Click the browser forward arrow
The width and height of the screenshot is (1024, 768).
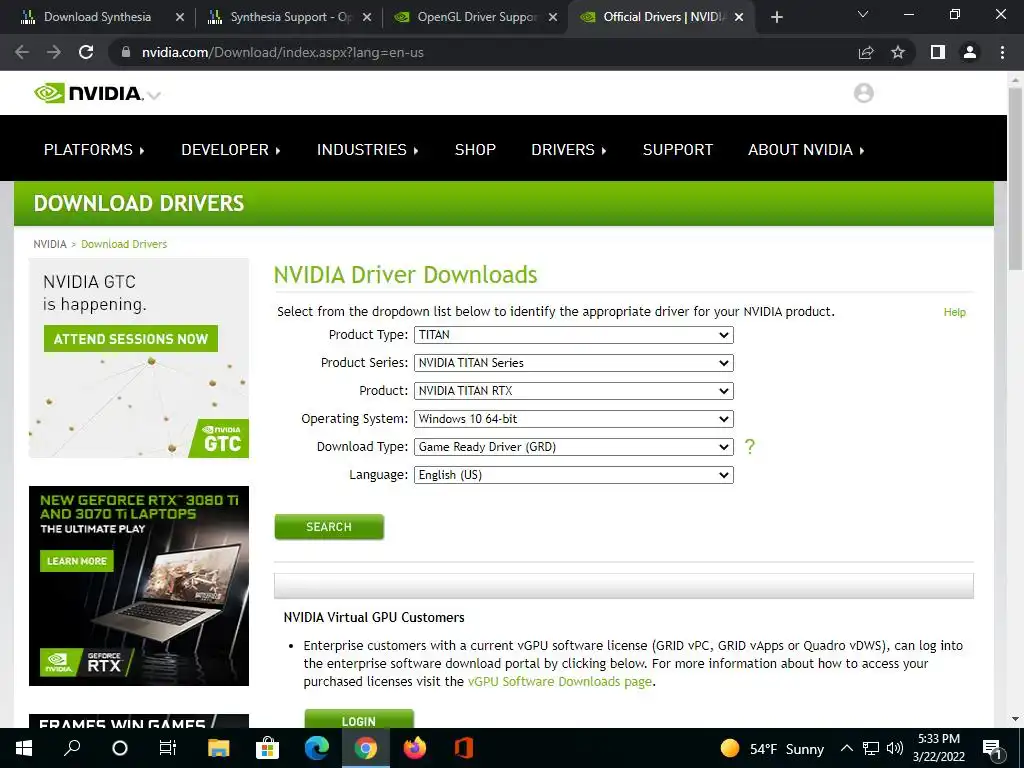[x=54, y=52]
